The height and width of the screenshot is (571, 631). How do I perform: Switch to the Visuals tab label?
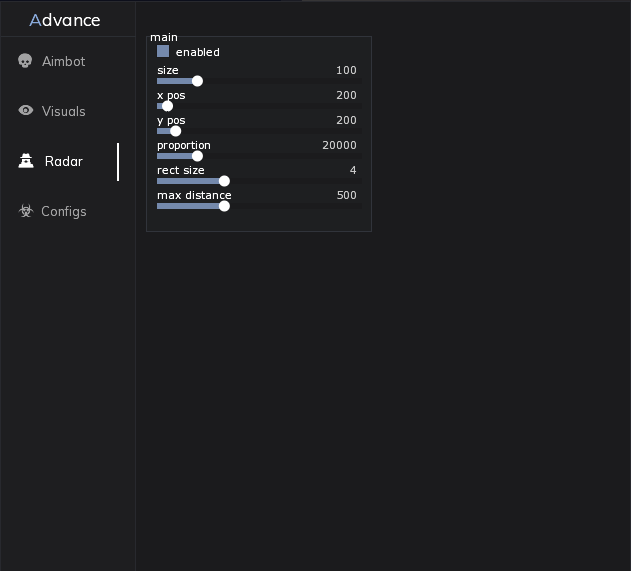point(63,112)
